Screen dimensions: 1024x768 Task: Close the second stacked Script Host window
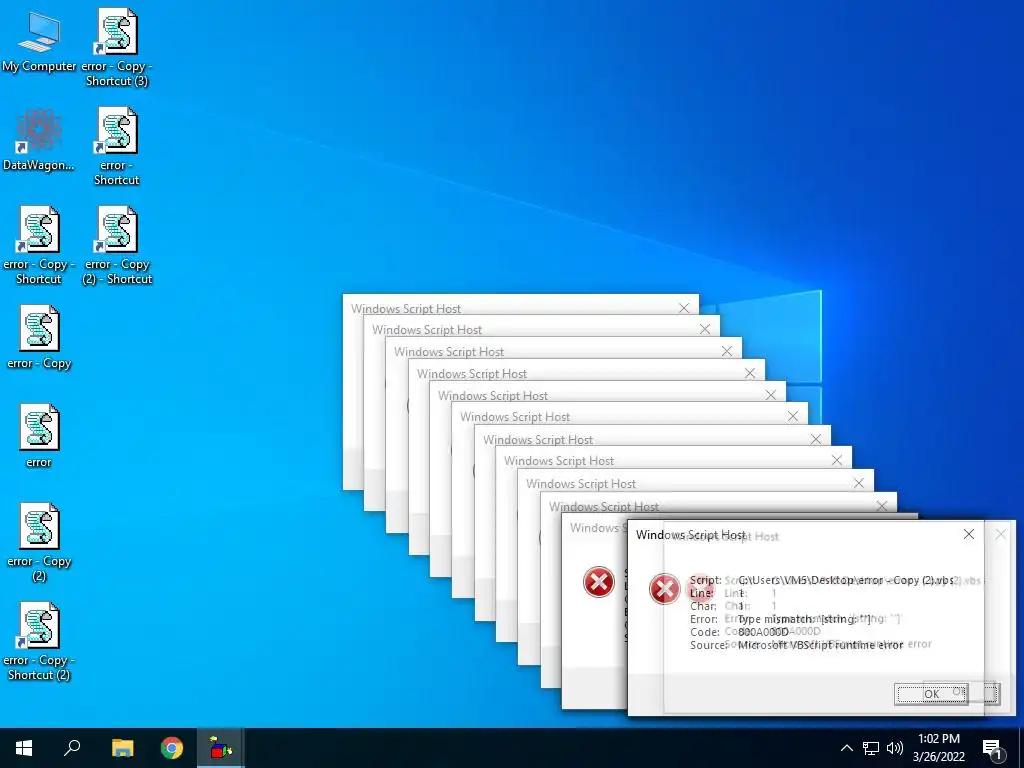pyautogui.click(x=705, y=329)
